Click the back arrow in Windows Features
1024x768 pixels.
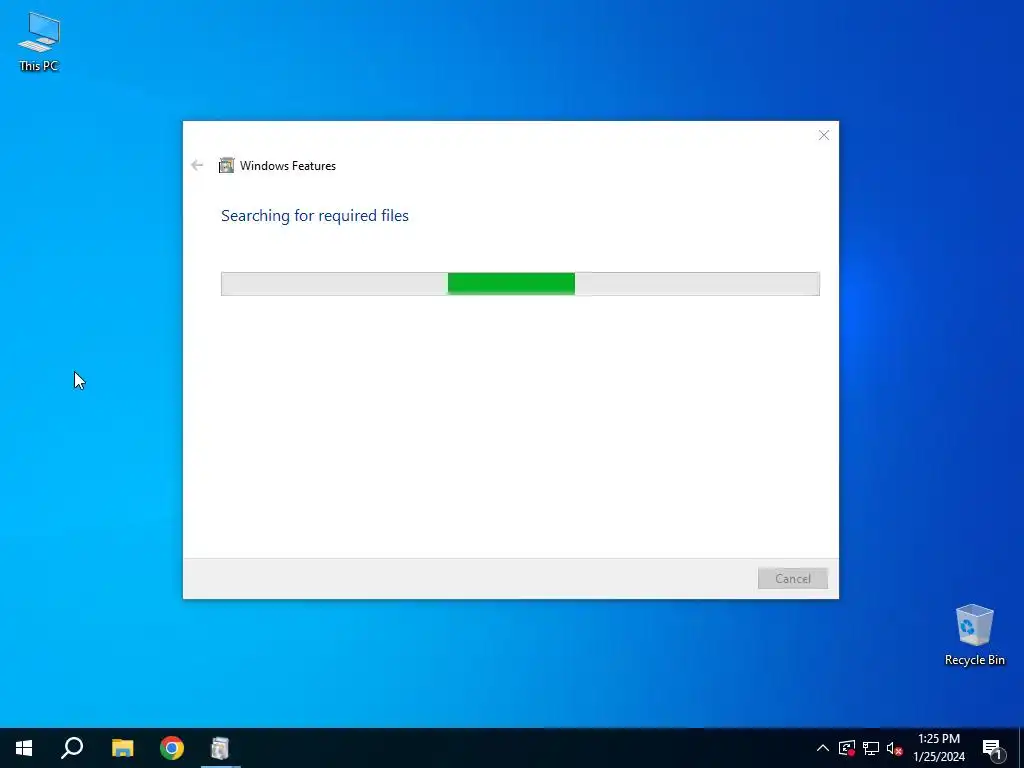(197, 165)
